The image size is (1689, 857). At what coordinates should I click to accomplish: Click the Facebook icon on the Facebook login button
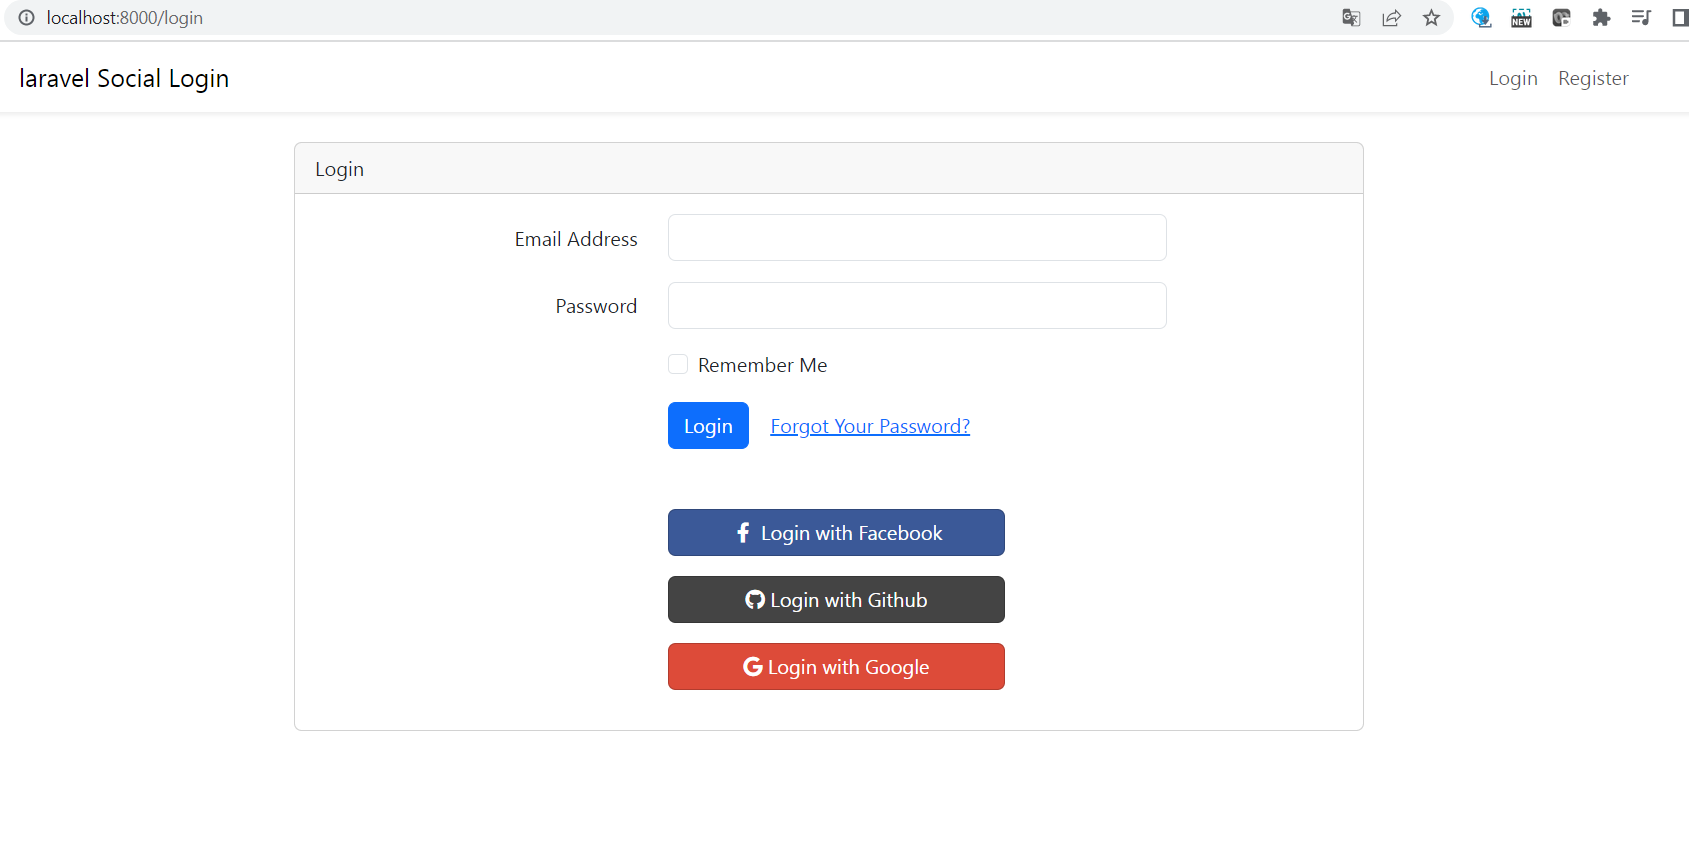742,532
